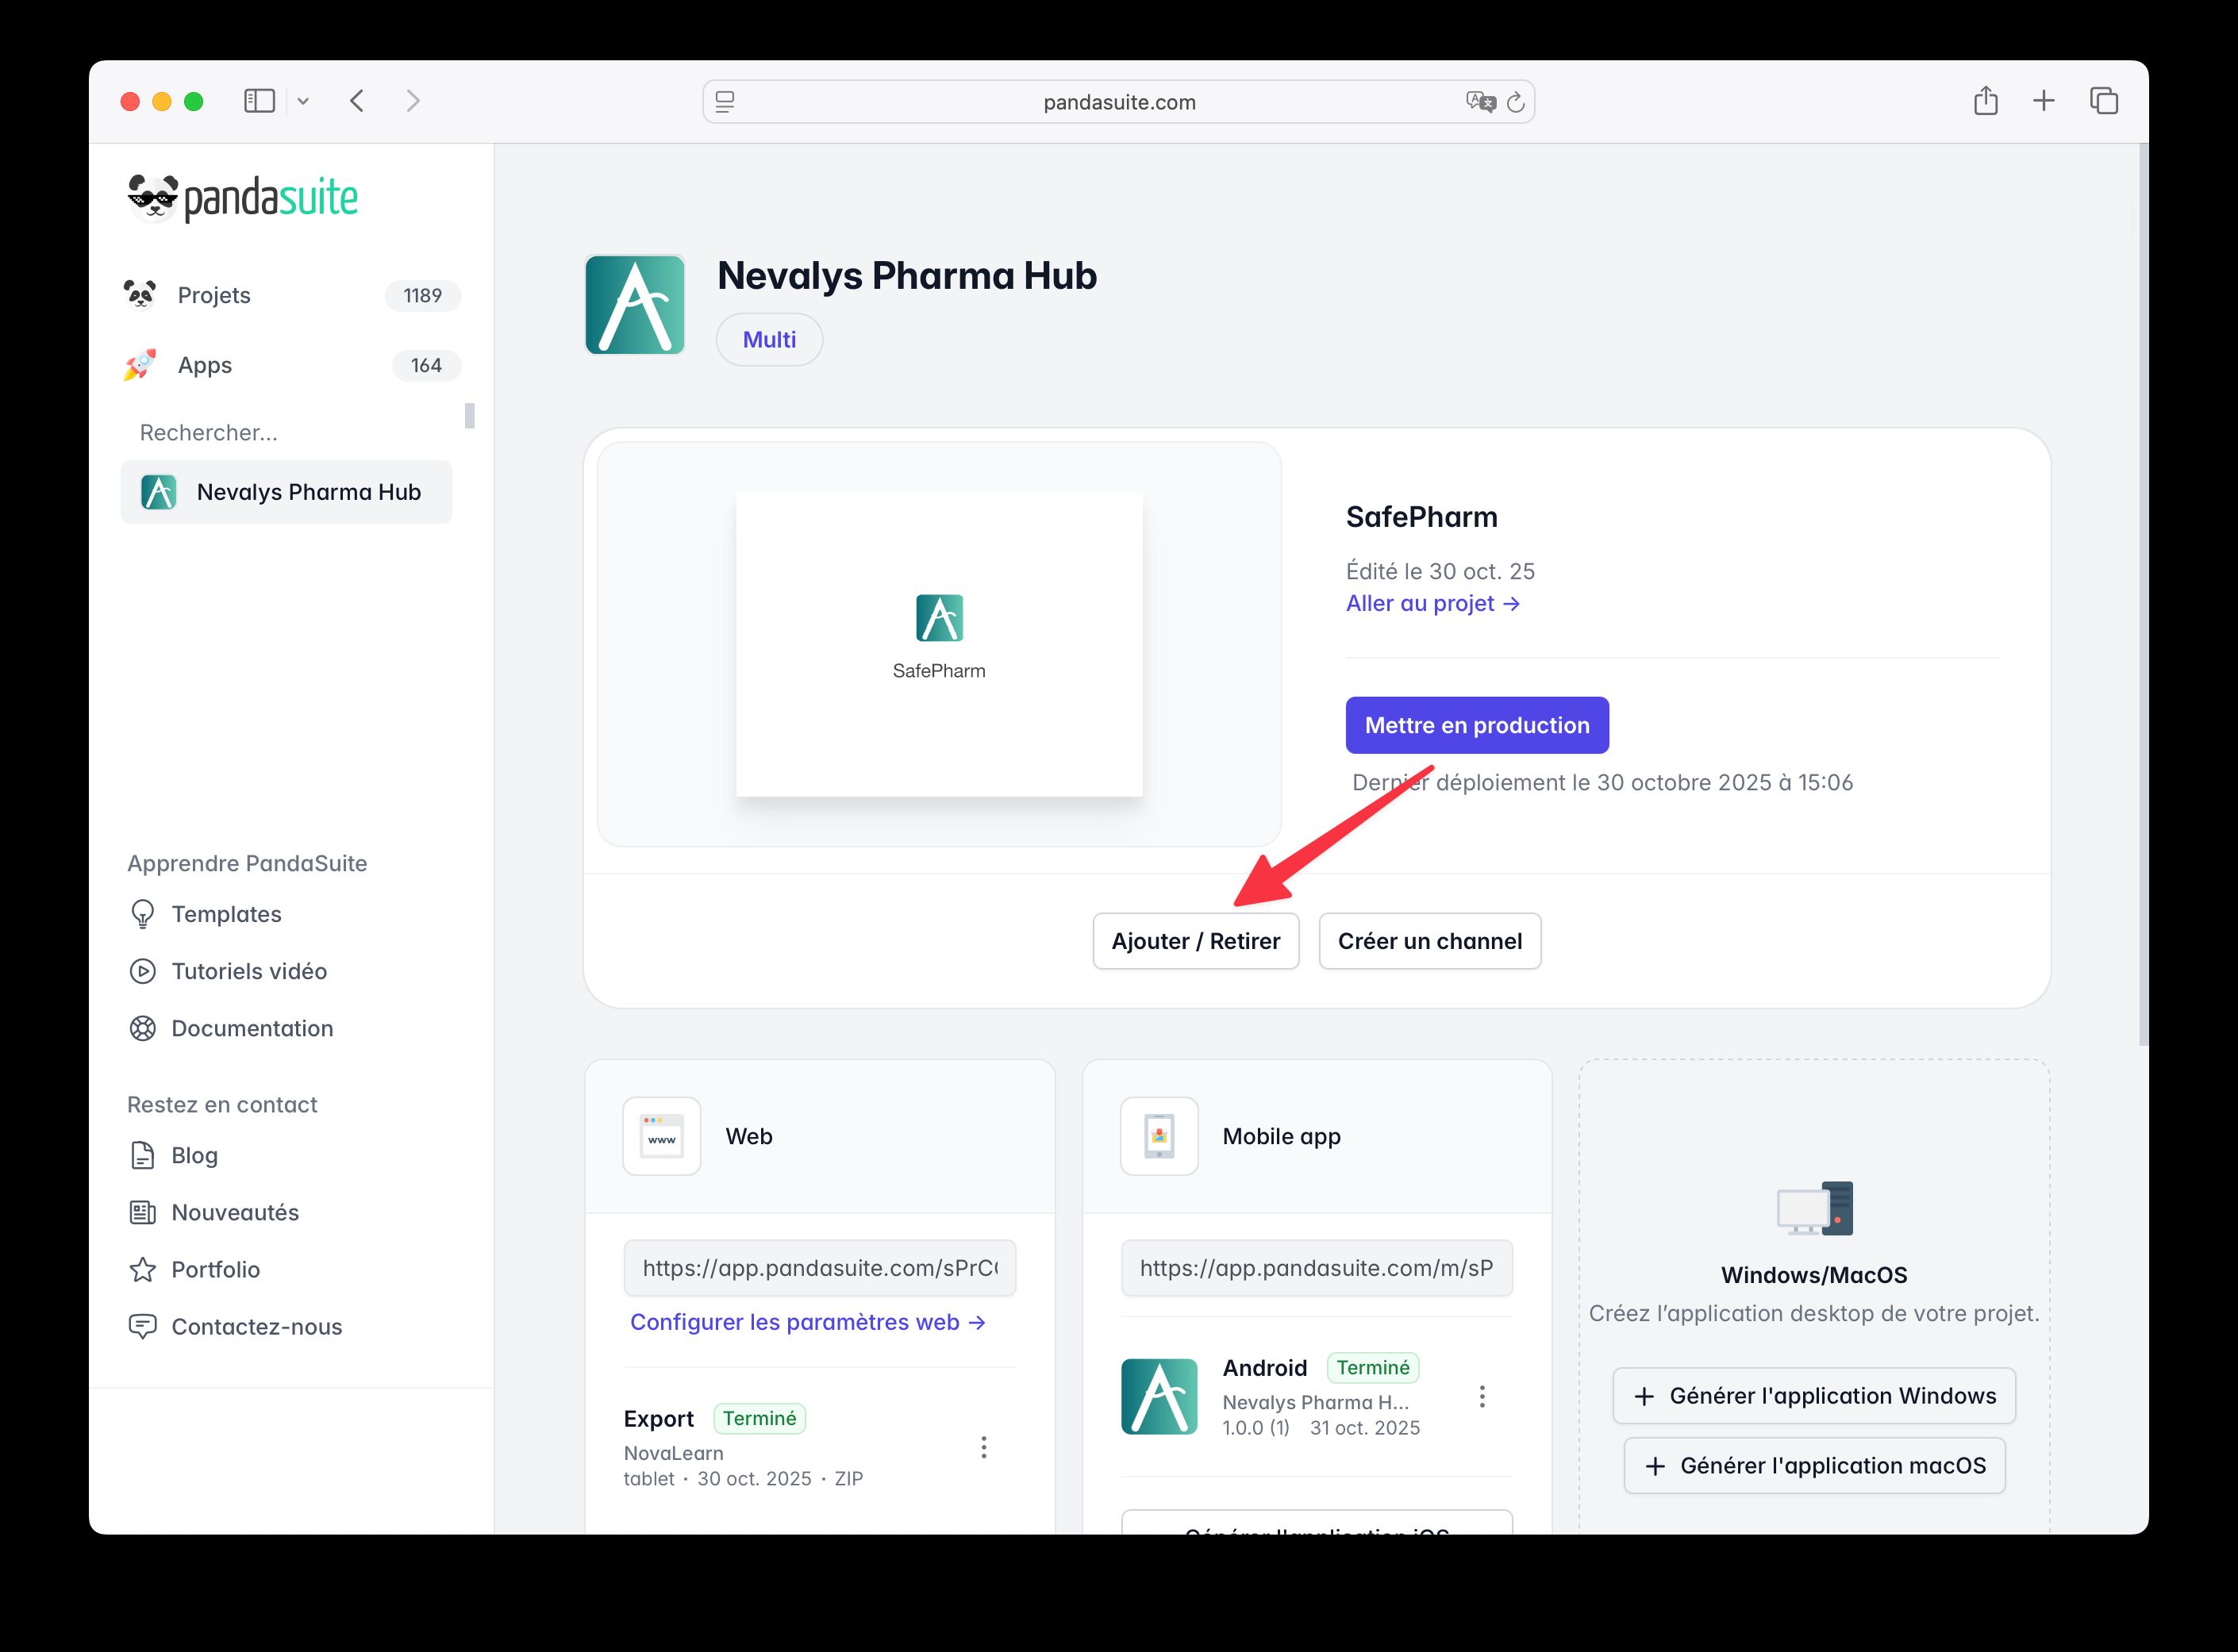Select the Nevalys Pharma Hub app in sidebar
The image size is (2238, 1652).
(x=287, y=491)
